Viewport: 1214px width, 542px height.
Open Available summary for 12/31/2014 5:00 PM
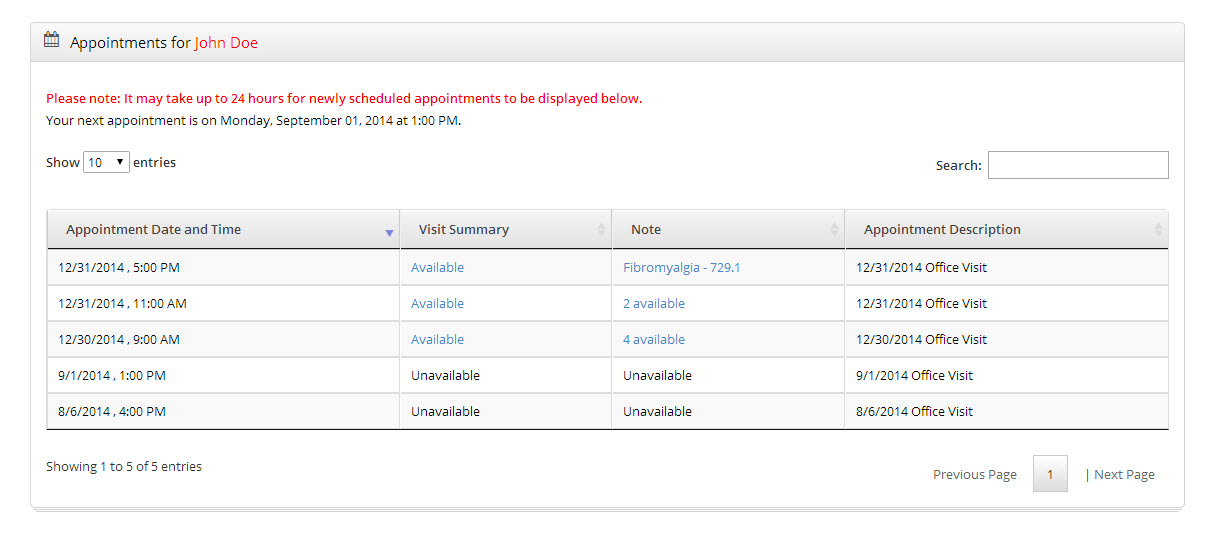coord(437,268)
